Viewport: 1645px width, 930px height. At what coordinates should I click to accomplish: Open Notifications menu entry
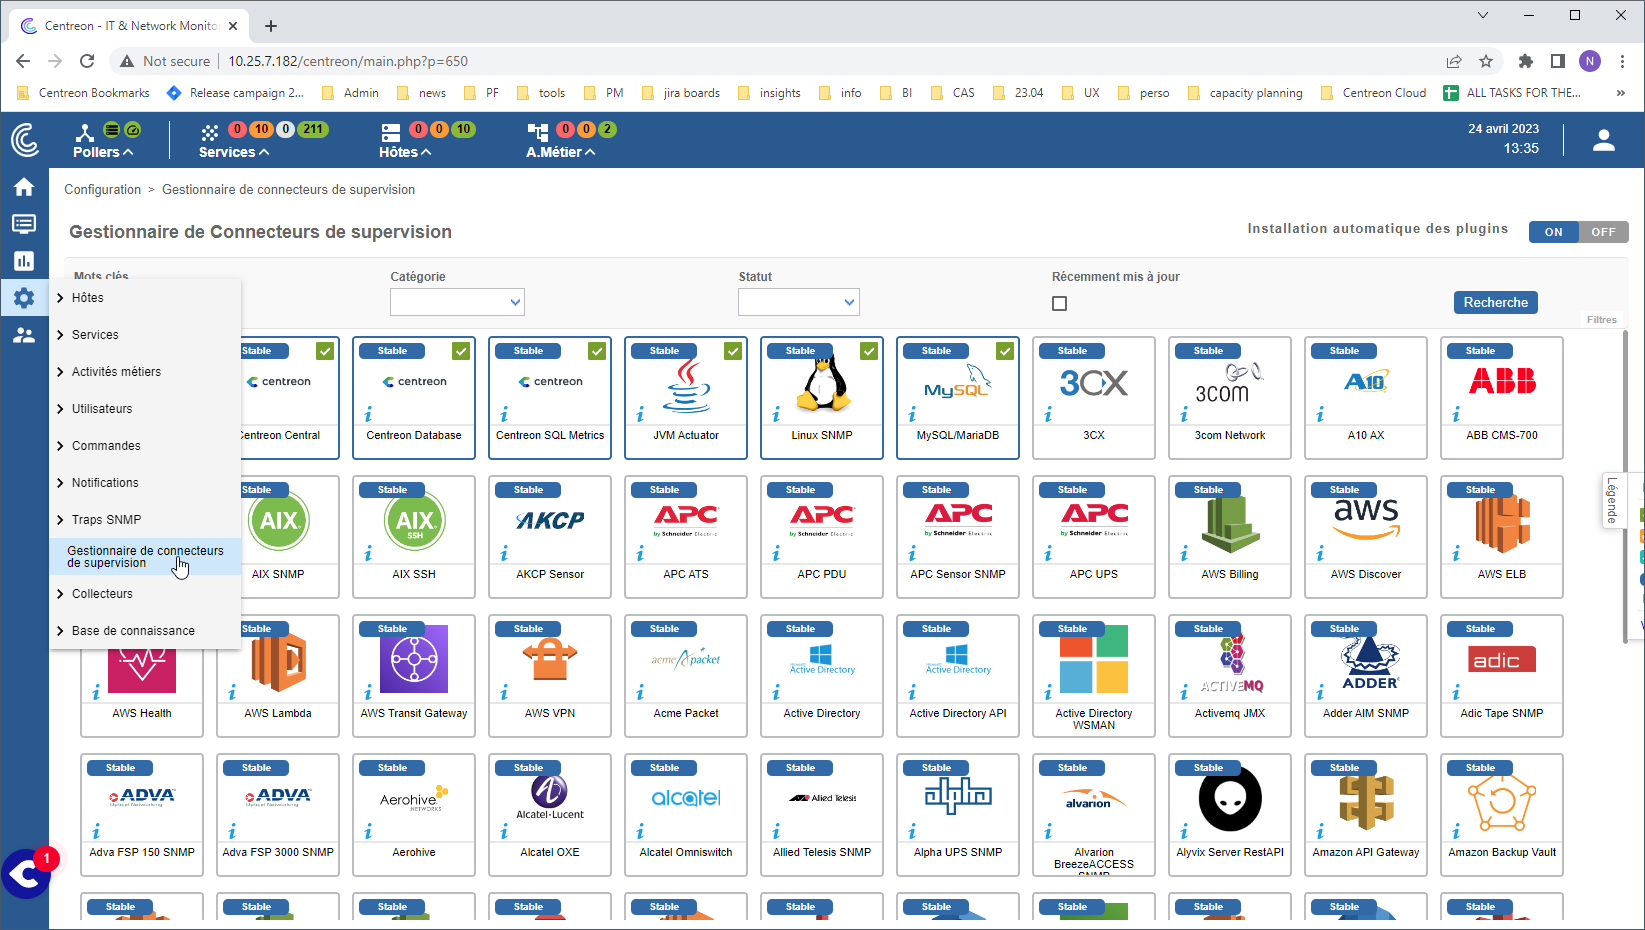[146, 483]
